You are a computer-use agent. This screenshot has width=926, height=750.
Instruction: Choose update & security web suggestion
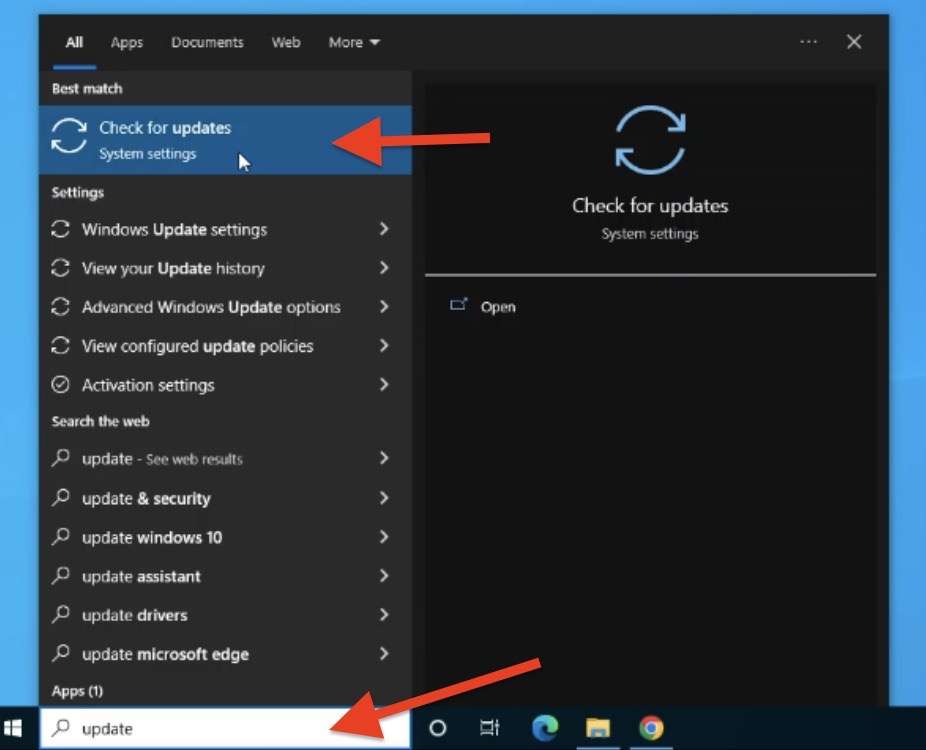coord(146,498)
